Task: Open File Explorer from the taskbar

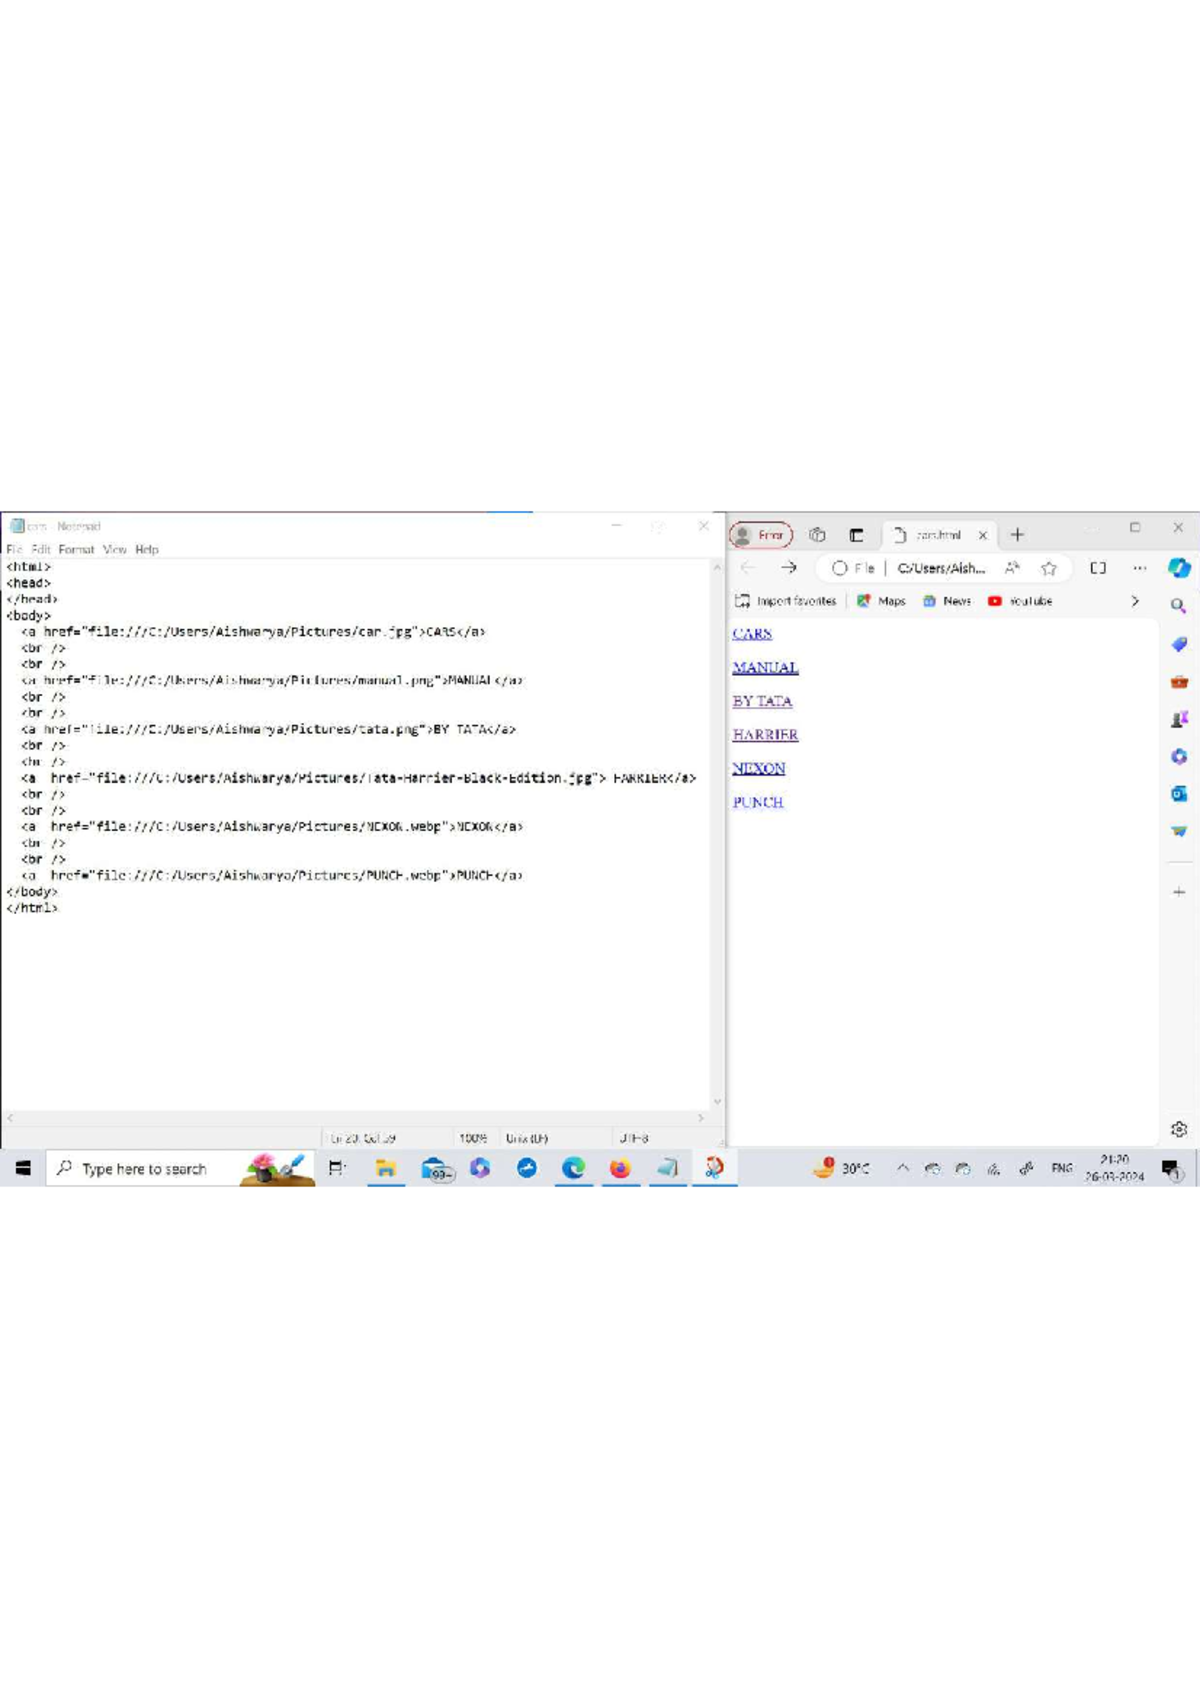Action: click(x=385, y=1167)
